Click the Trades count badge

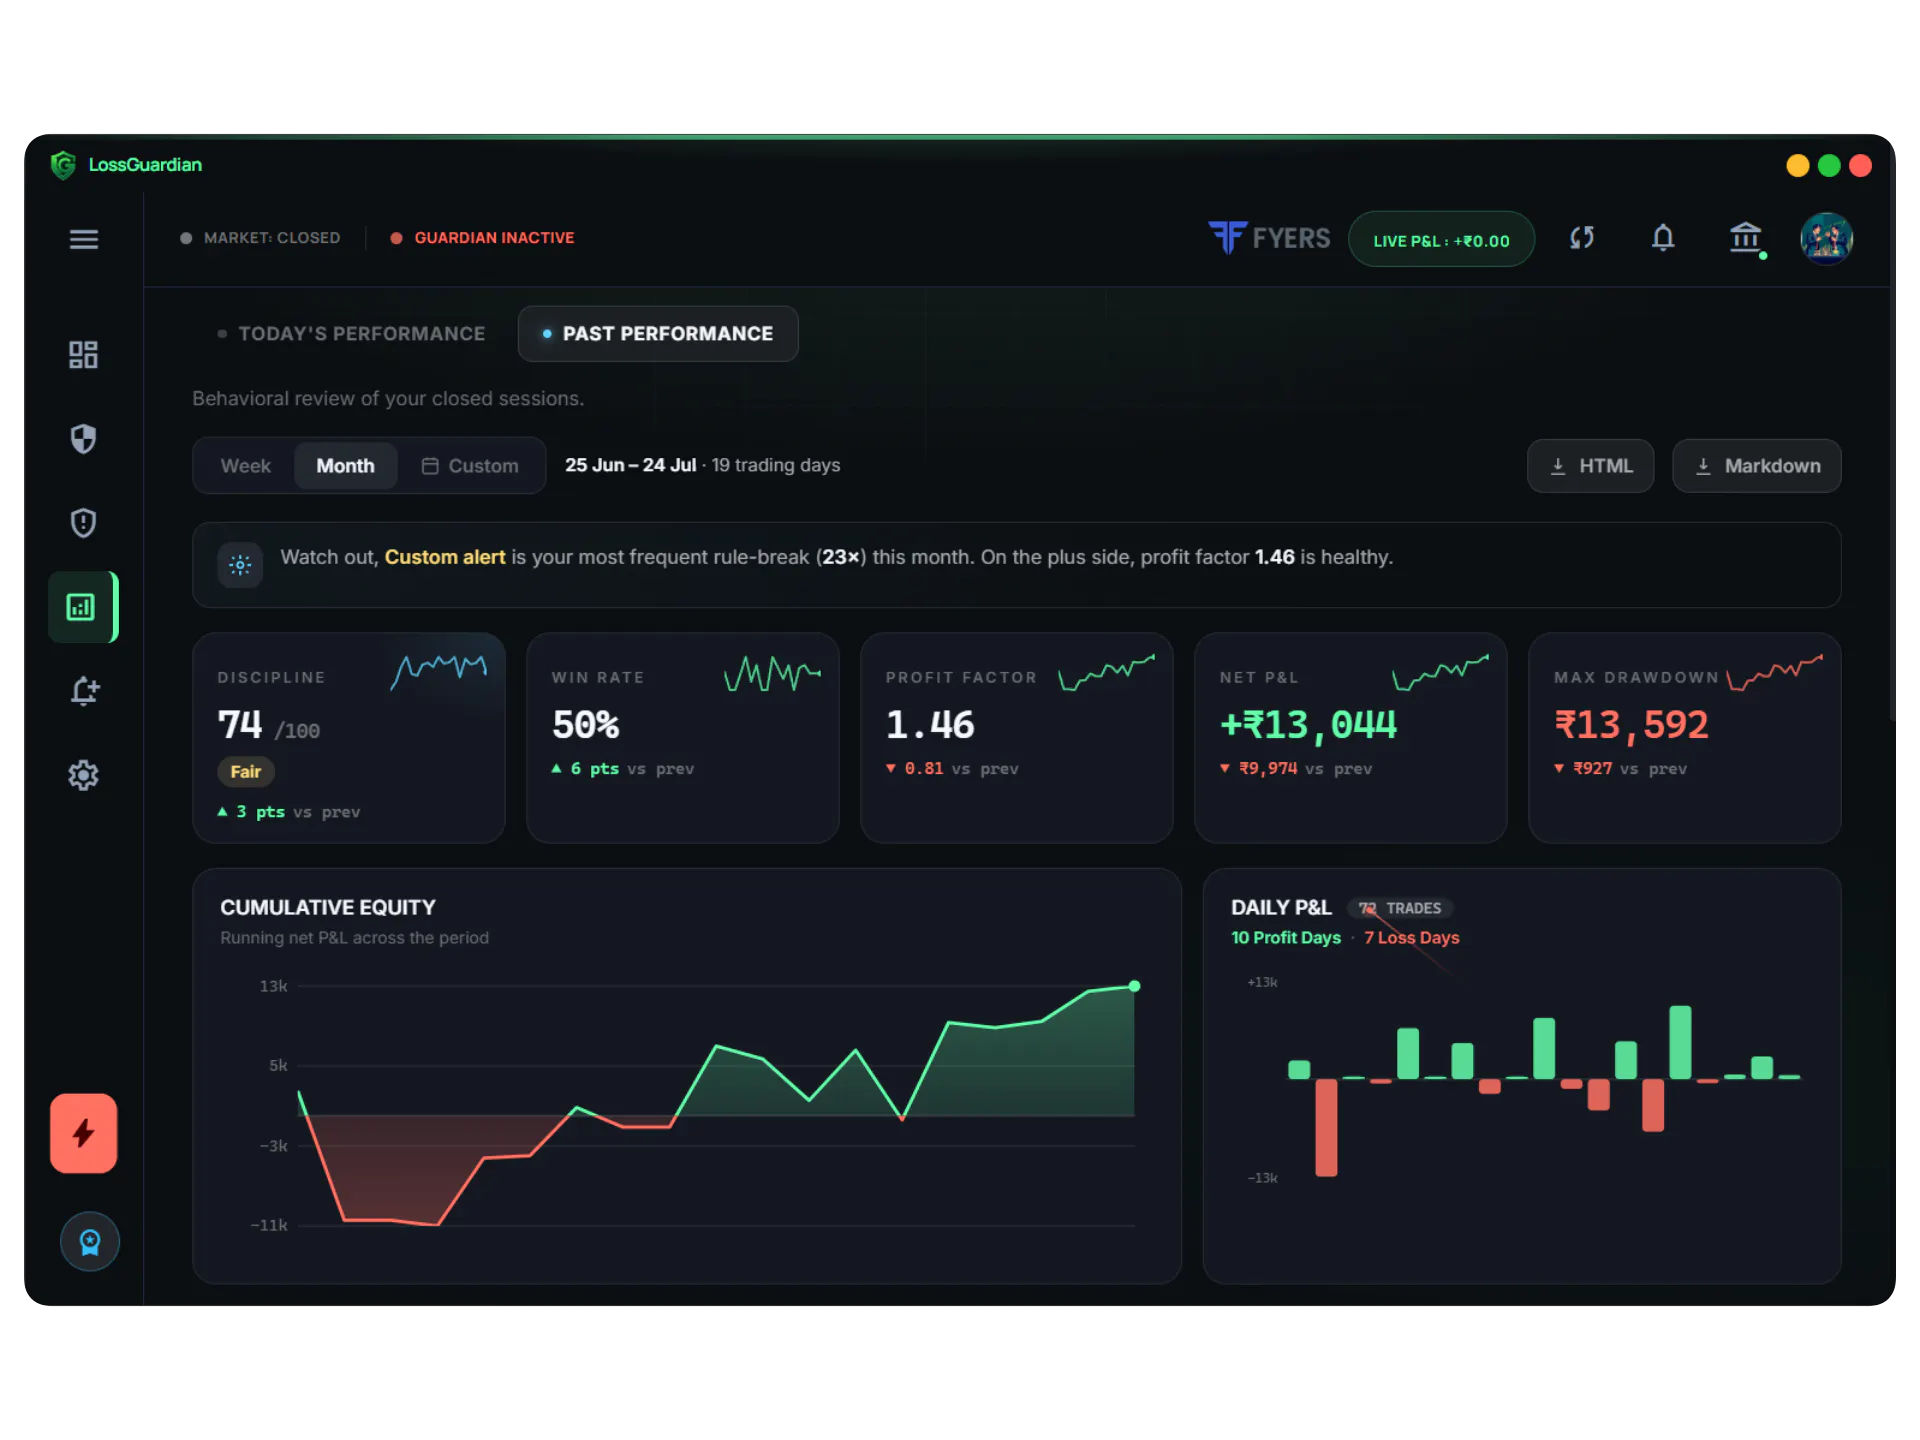pos(1400,908)
